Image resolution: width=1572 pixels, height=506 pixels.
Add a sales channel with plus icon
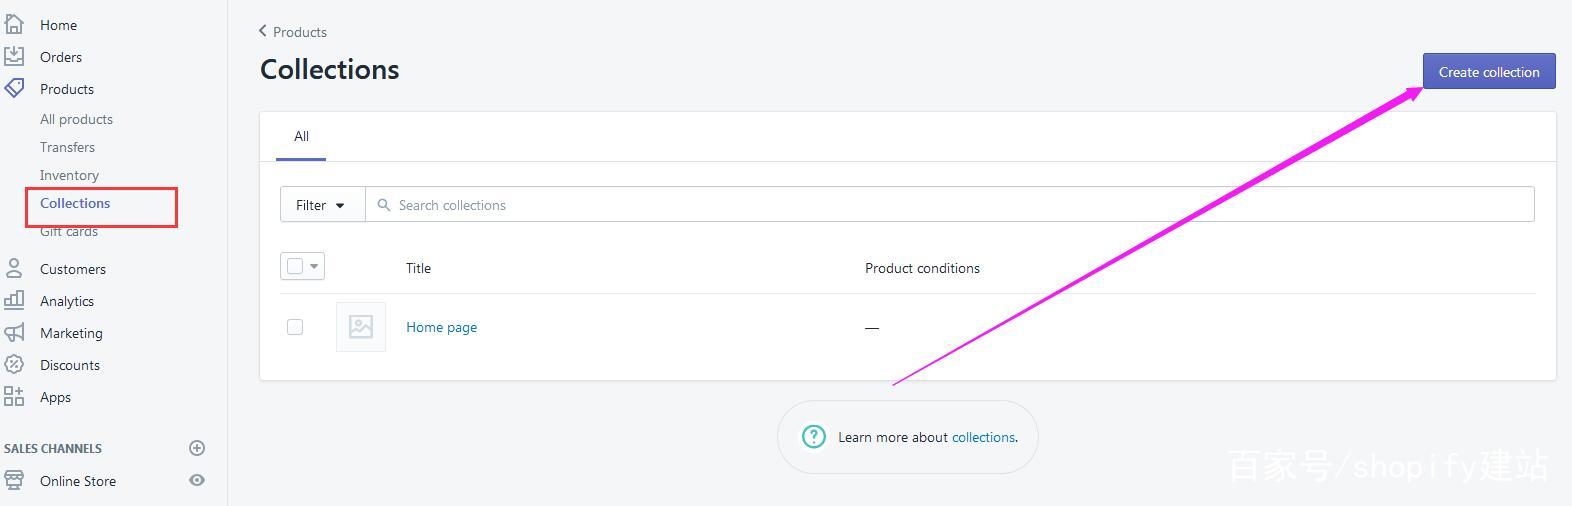click(x=197, y=448)
